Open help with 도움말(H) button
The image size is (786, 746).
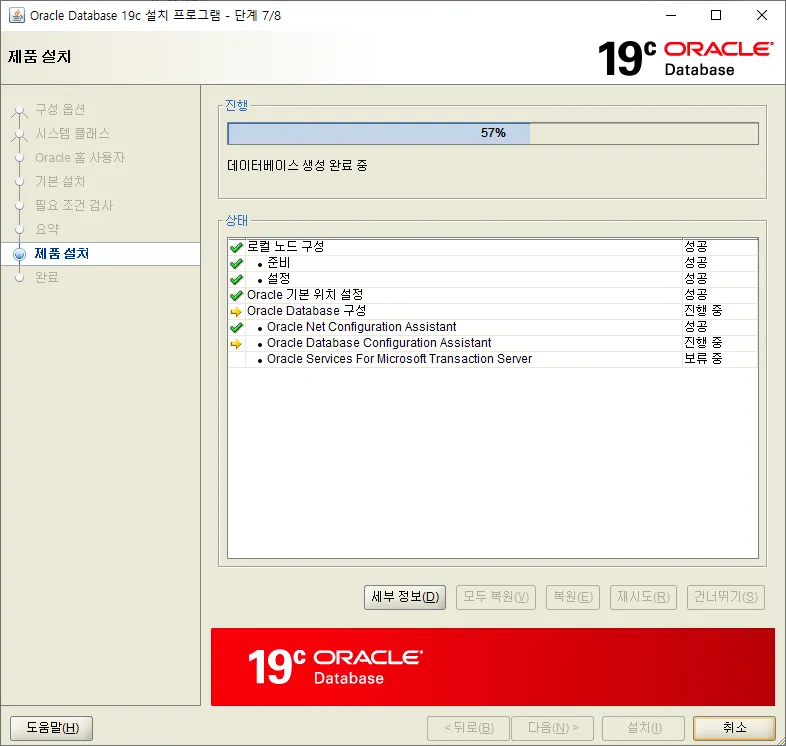point(52,728)
